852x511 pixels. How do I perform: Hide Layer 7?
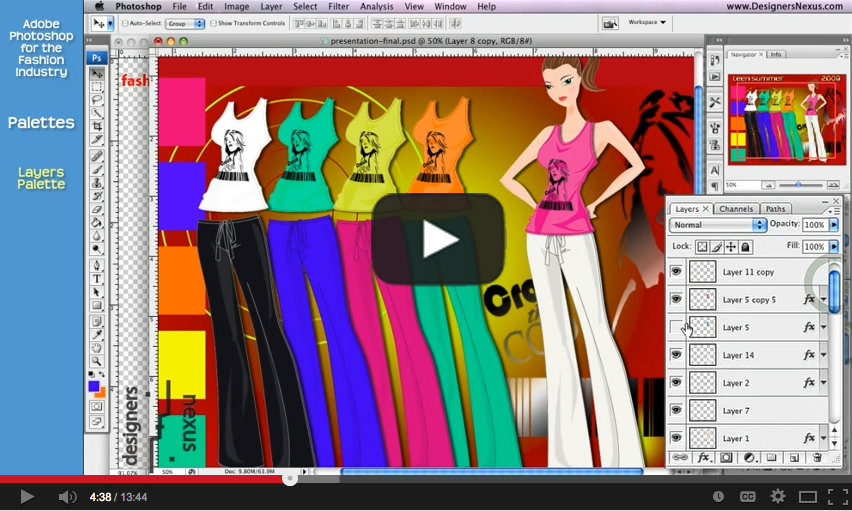click(x=676, y=410)
